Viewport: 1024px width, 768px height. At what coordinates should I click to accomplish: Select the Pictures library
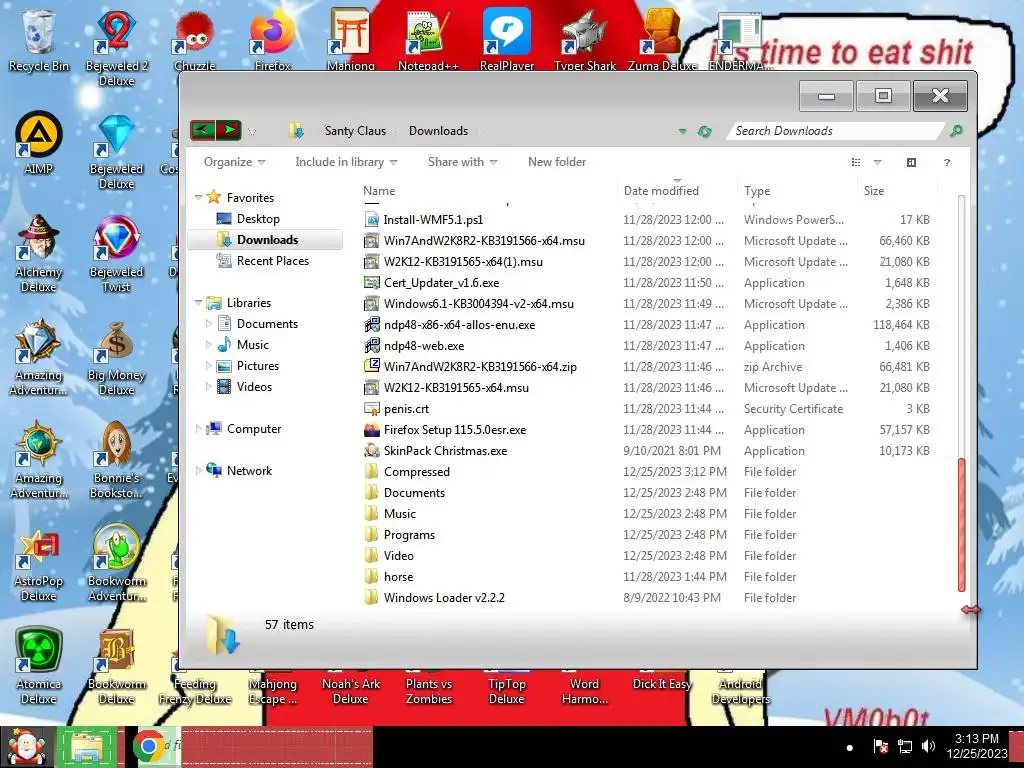click(257, 366)
